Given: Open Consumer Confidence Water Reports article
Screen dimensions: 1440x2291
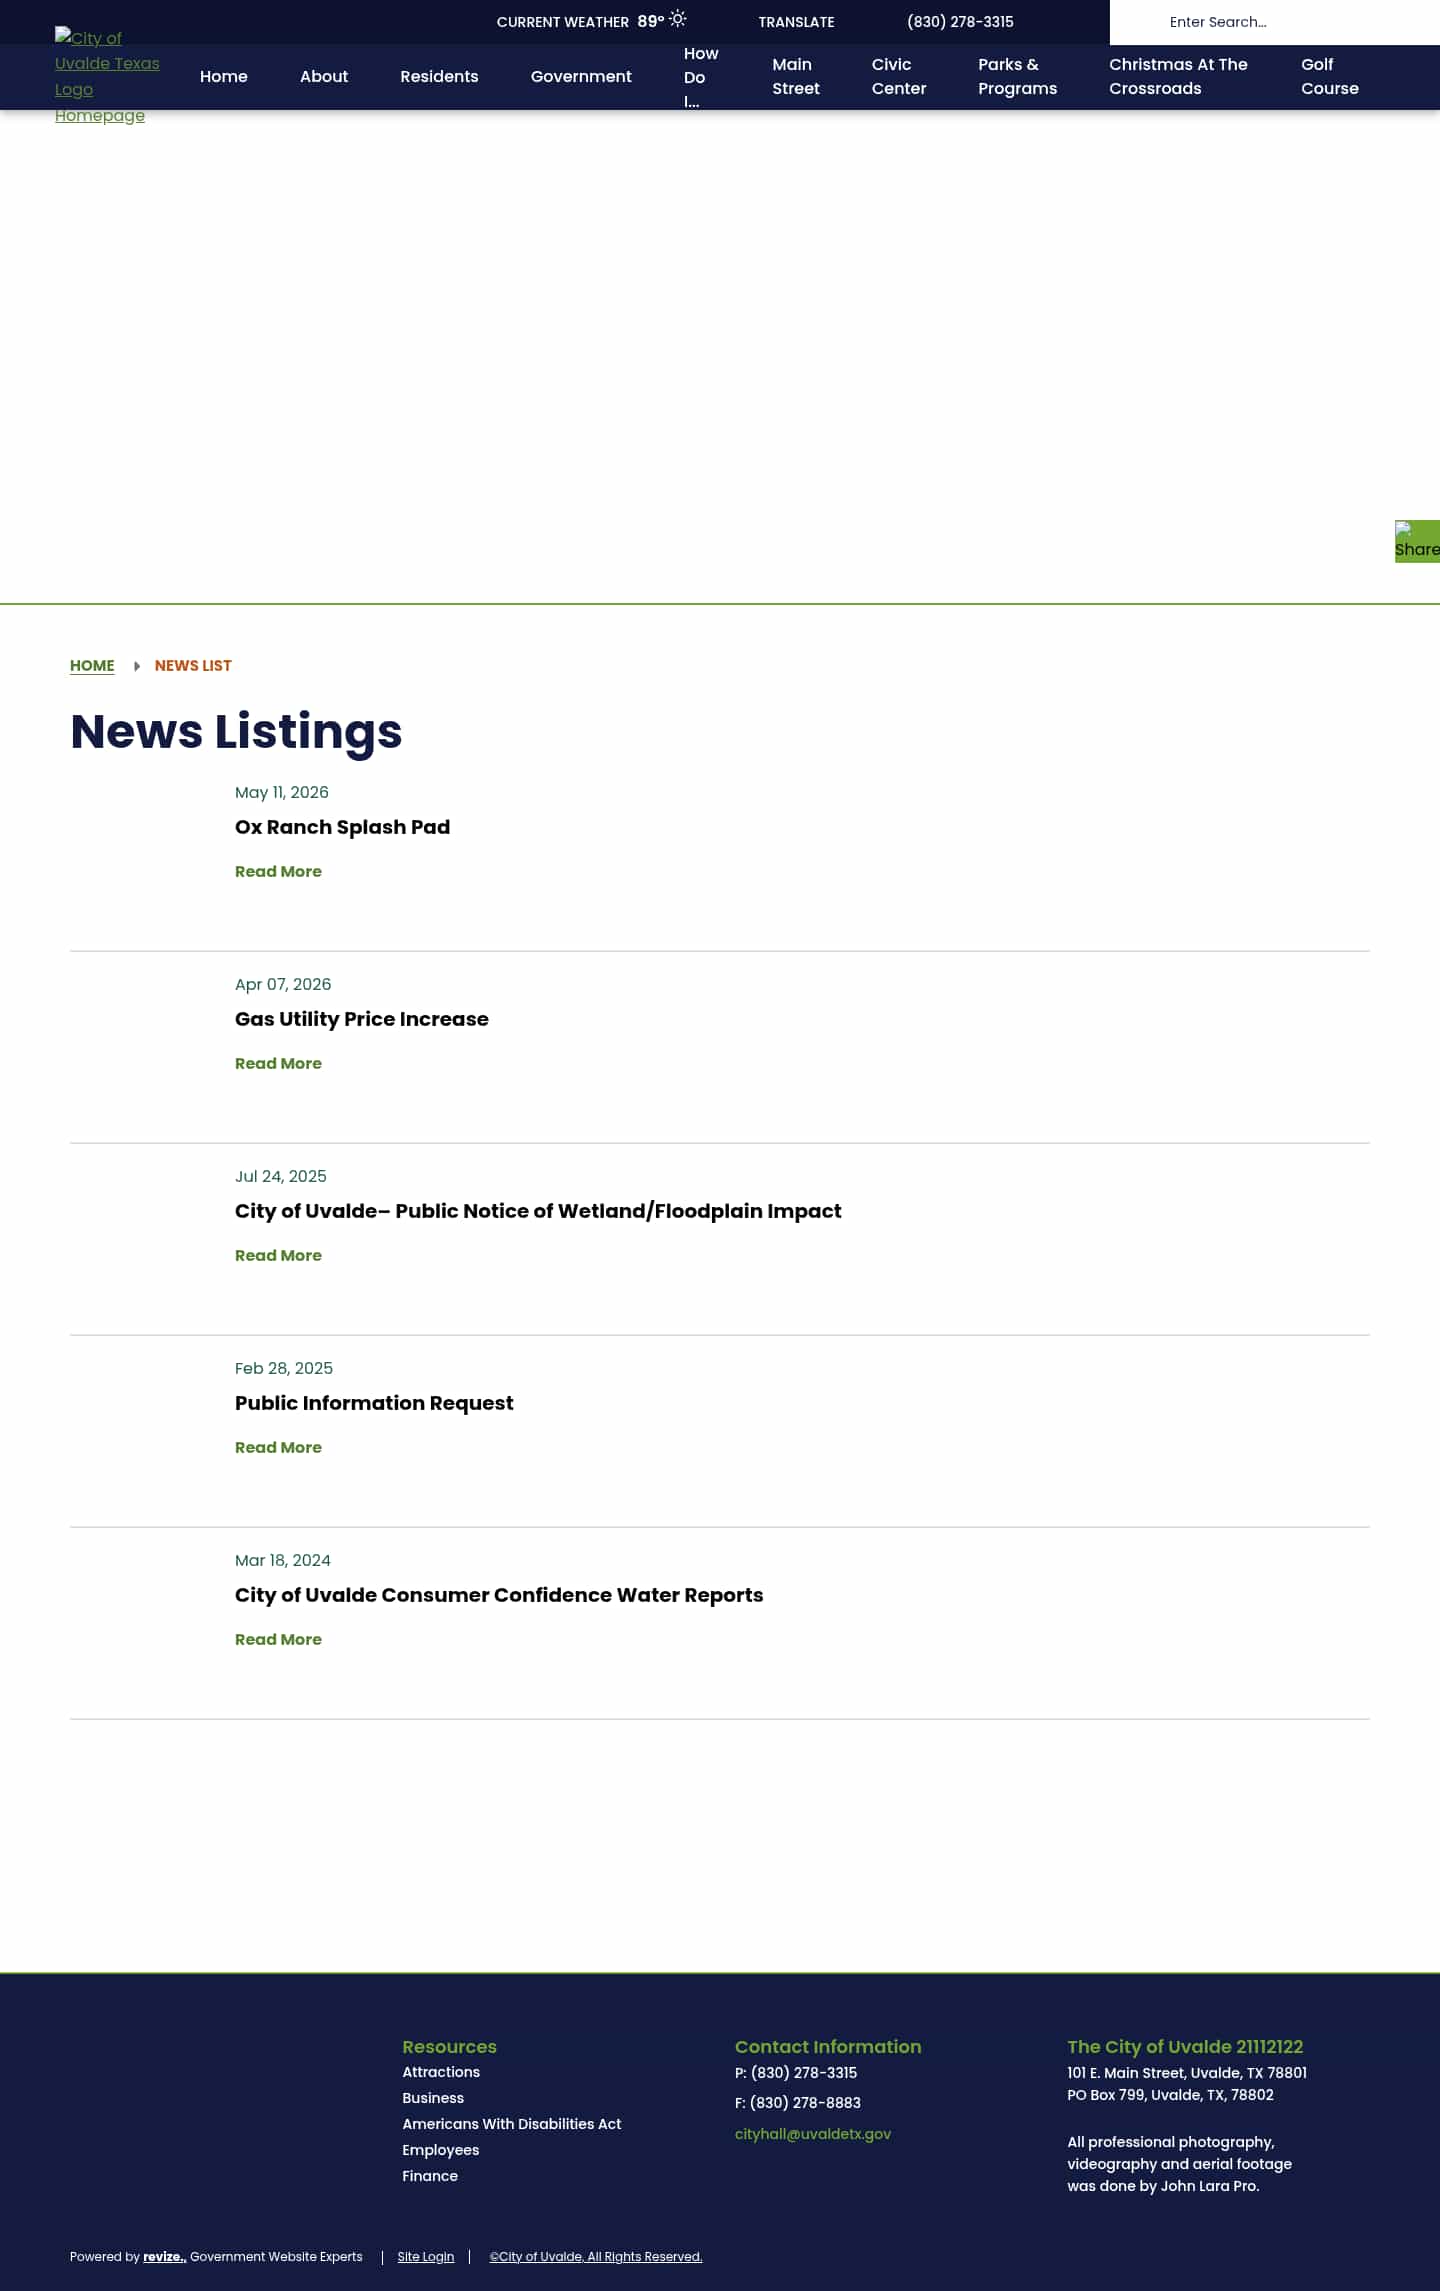Looking at the screenshot, I should 499,1595.
